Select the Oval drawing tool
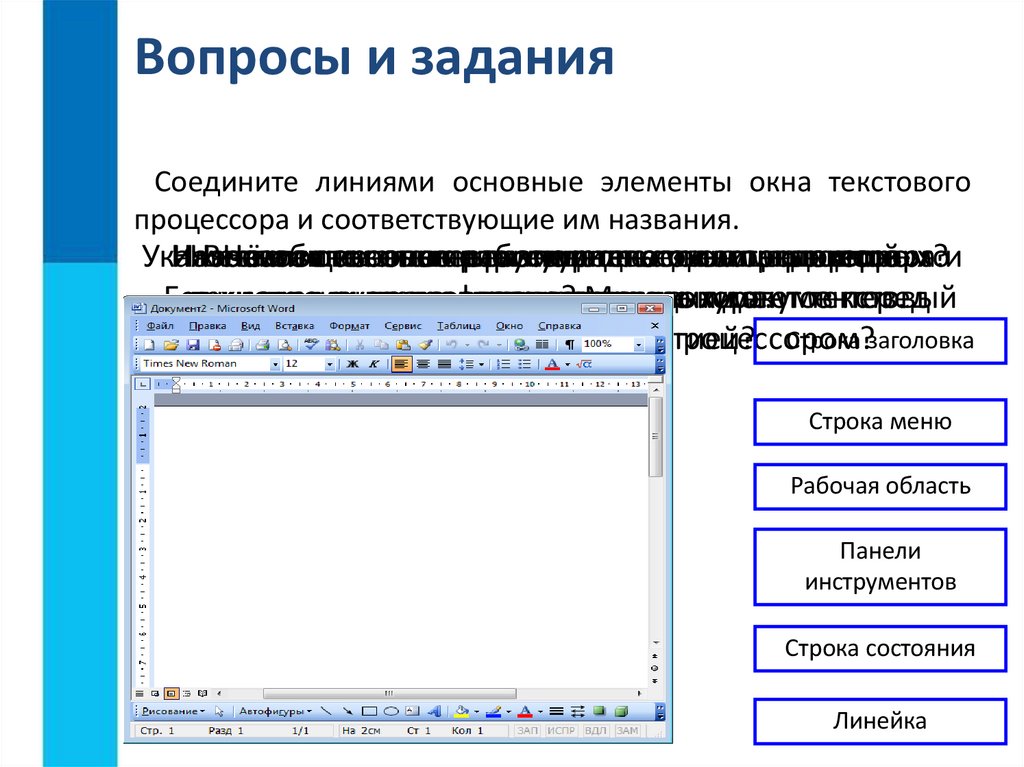This screenshot has height=767, width=1024. (391, 711)
